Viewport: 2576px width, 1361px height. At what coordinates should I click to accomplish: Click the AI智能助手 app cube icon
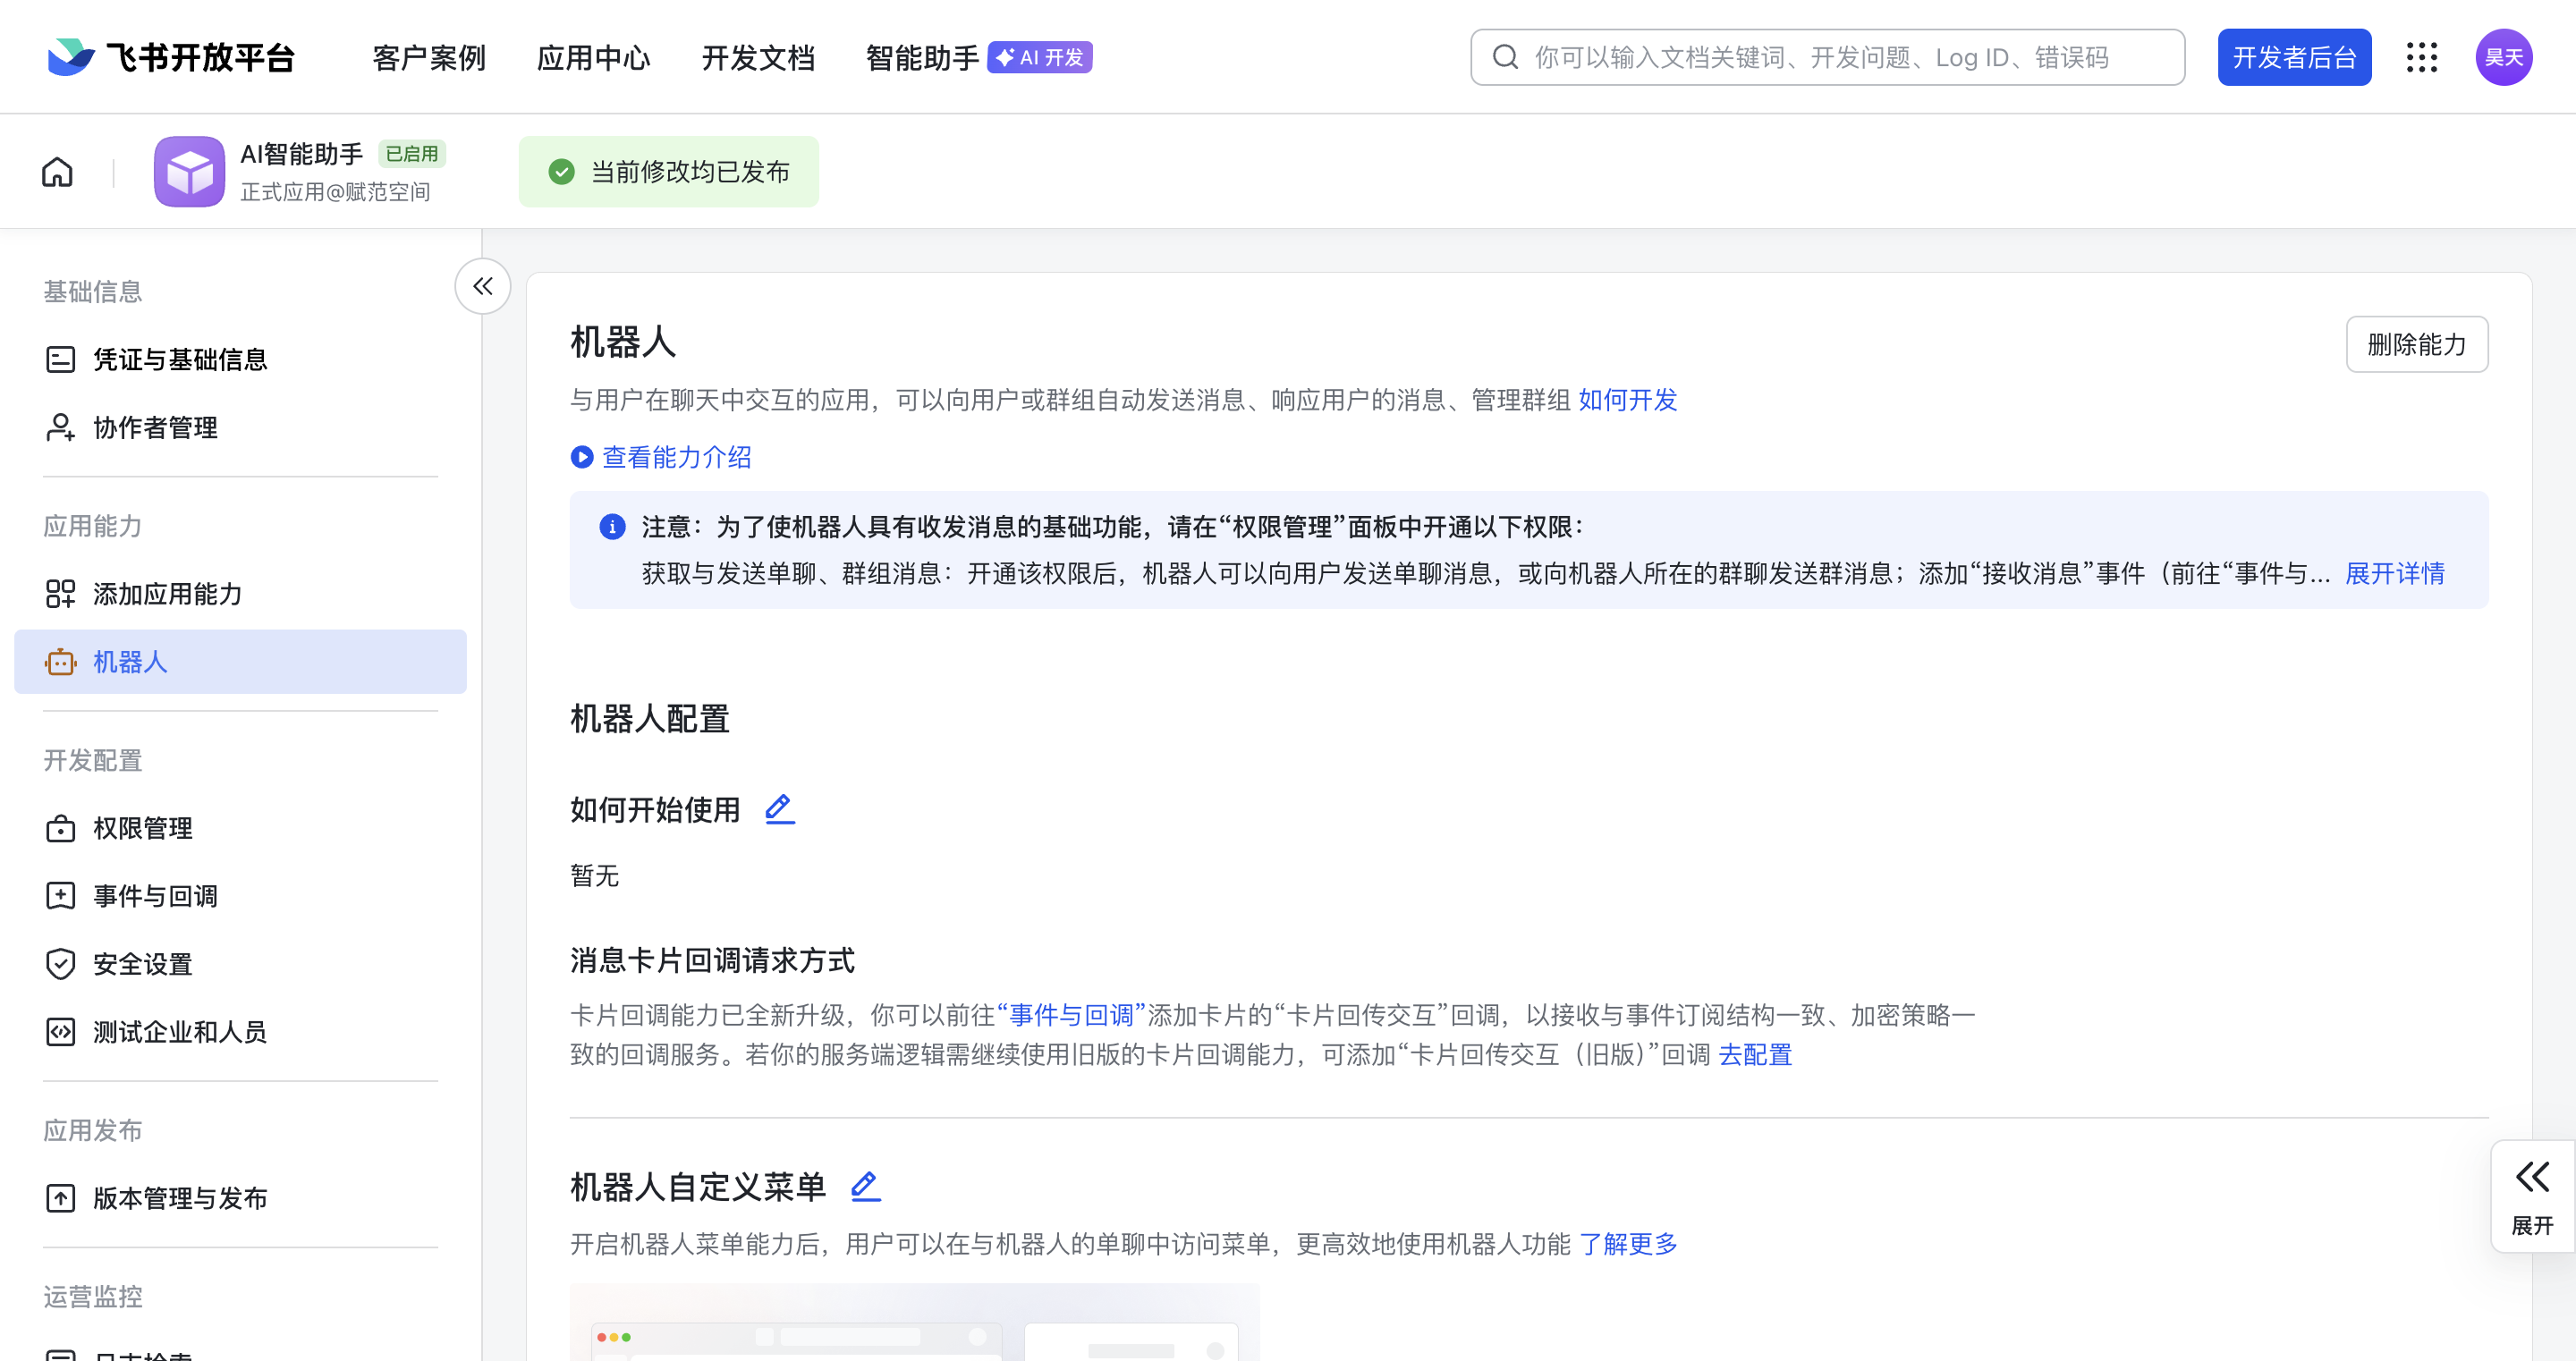pos(189,172)
